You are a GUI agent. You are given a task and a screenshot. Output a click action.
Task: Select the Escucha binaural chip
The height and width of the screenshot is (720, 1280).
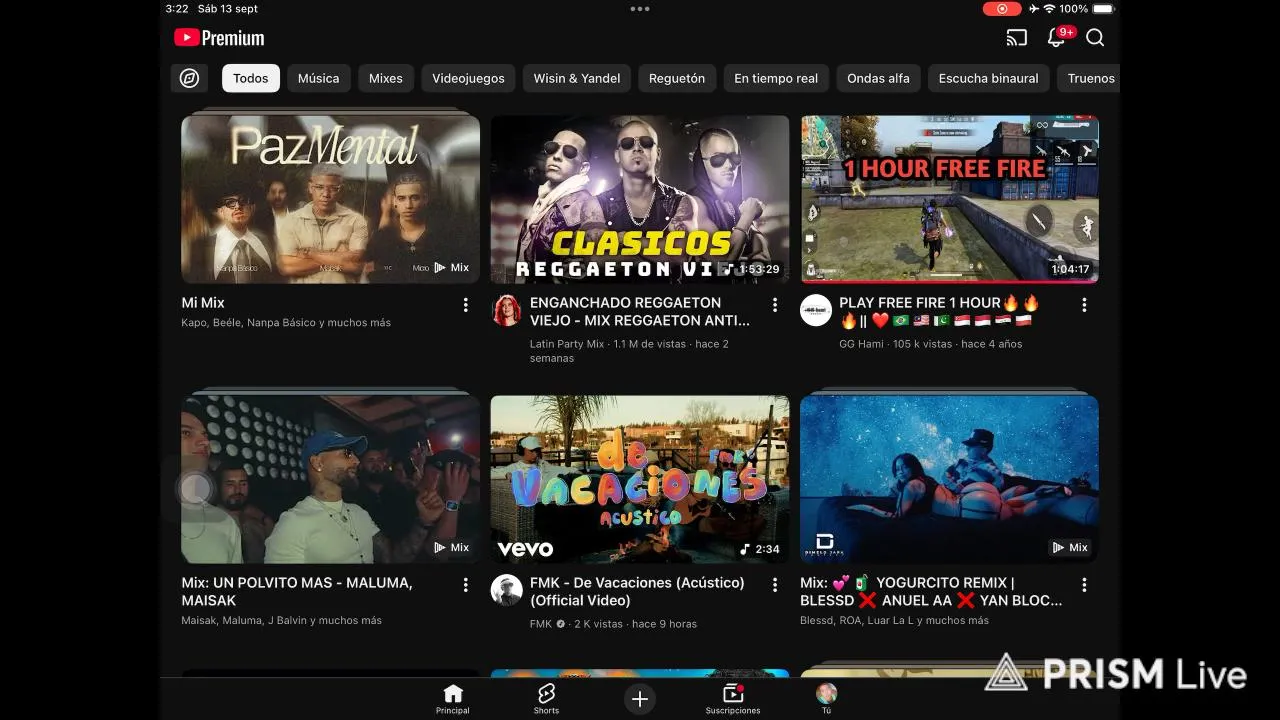988,78
